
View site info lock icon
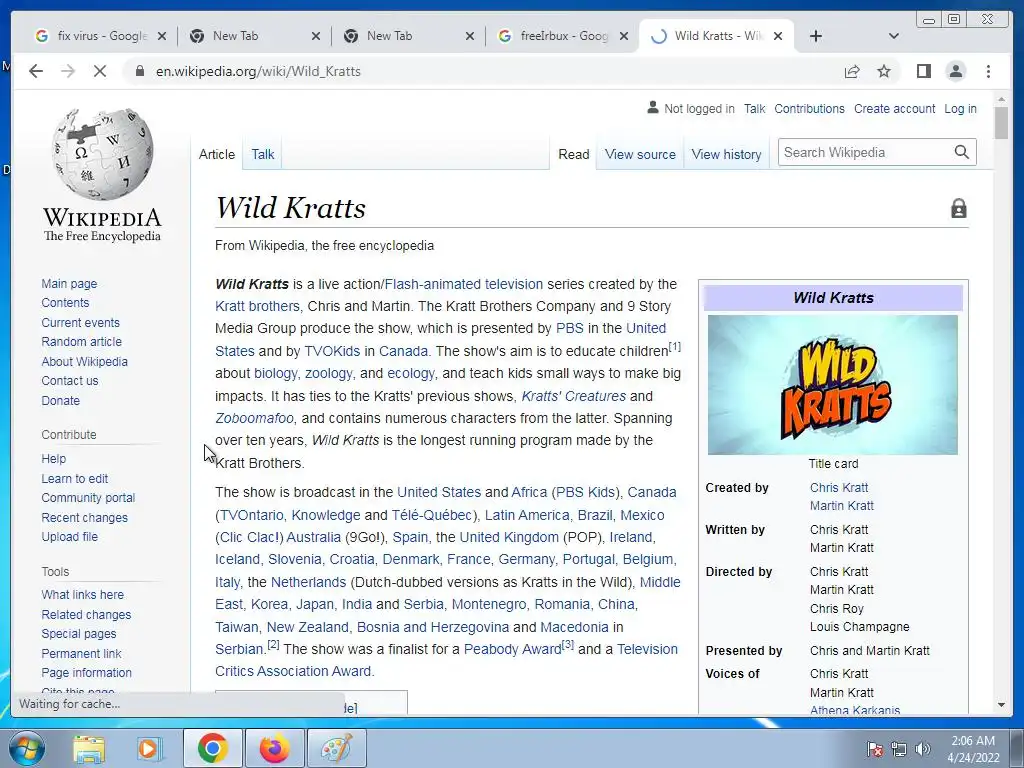coord(139,71)
